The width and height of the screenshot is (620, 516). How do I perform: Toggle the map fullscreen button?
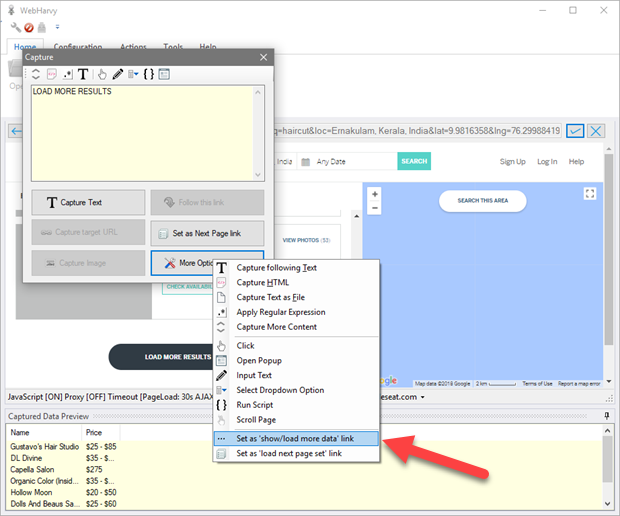[590, 193]
